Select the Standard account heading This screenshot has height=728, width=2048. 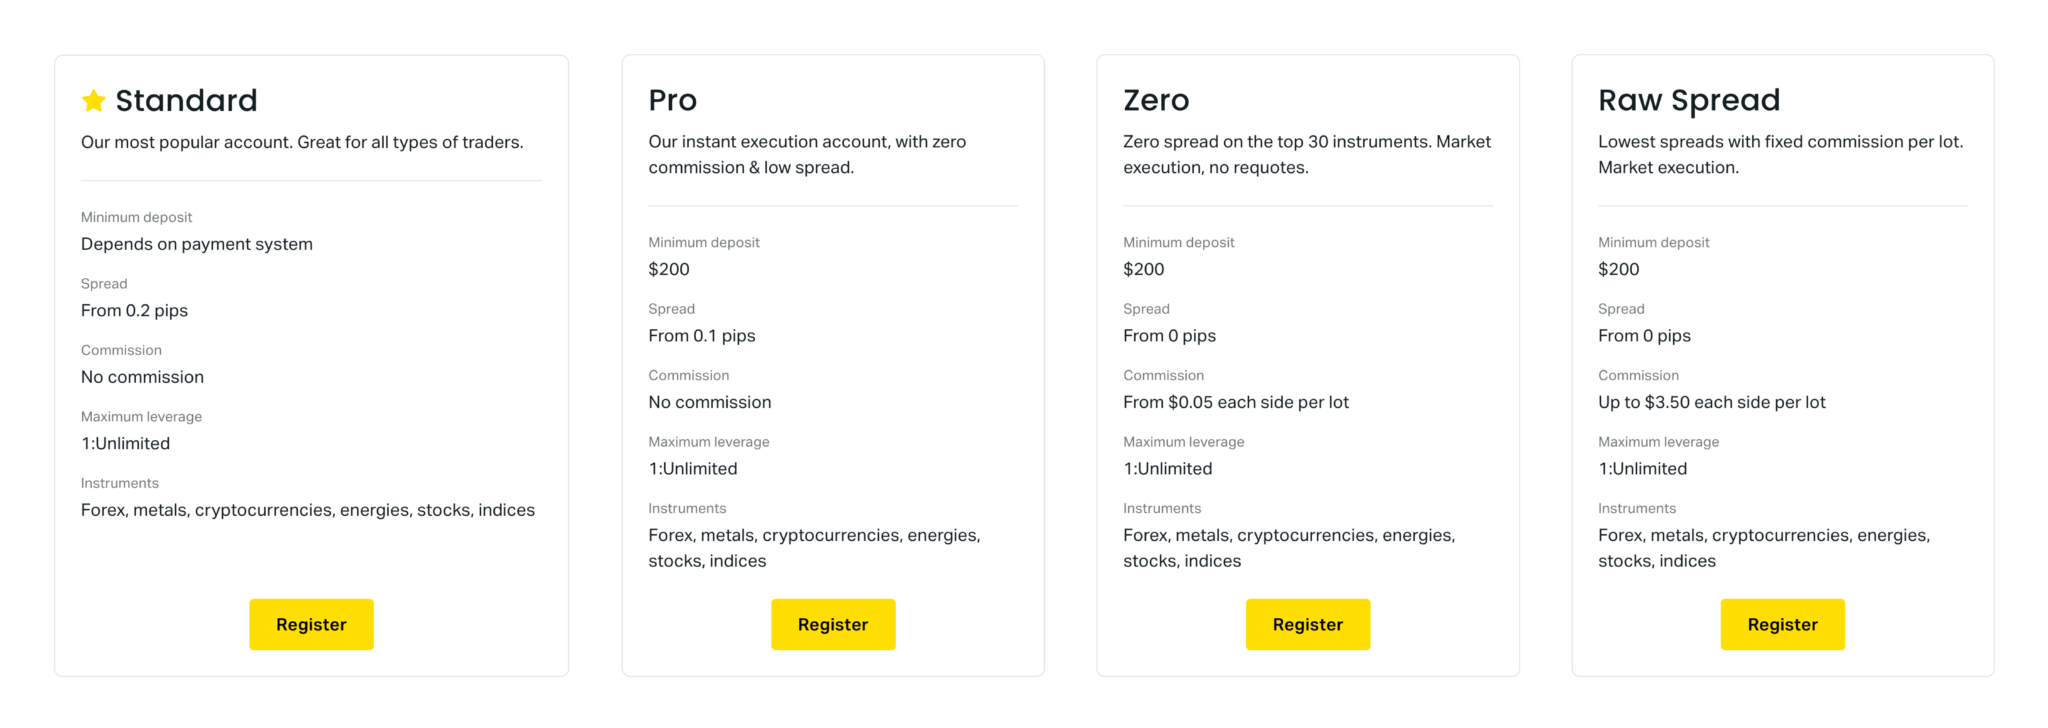186,100
